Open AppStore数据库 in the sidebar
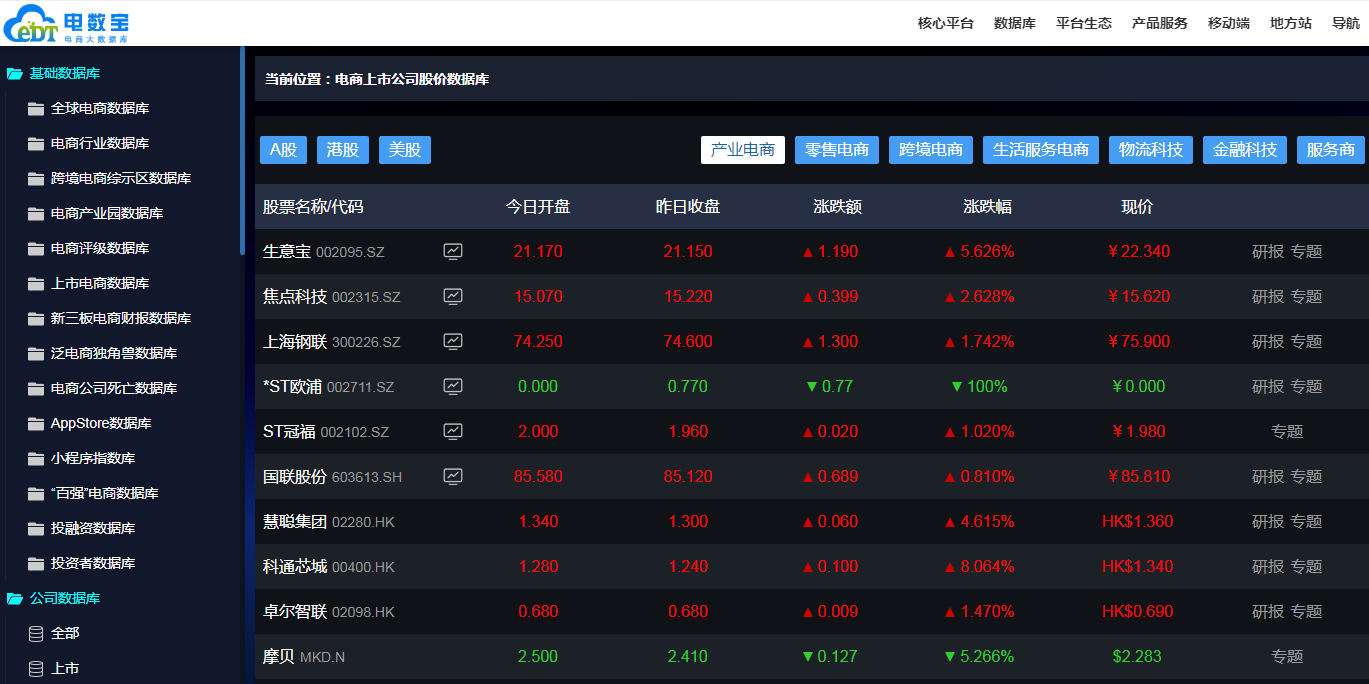1369x684 pixels. [101, 423]
